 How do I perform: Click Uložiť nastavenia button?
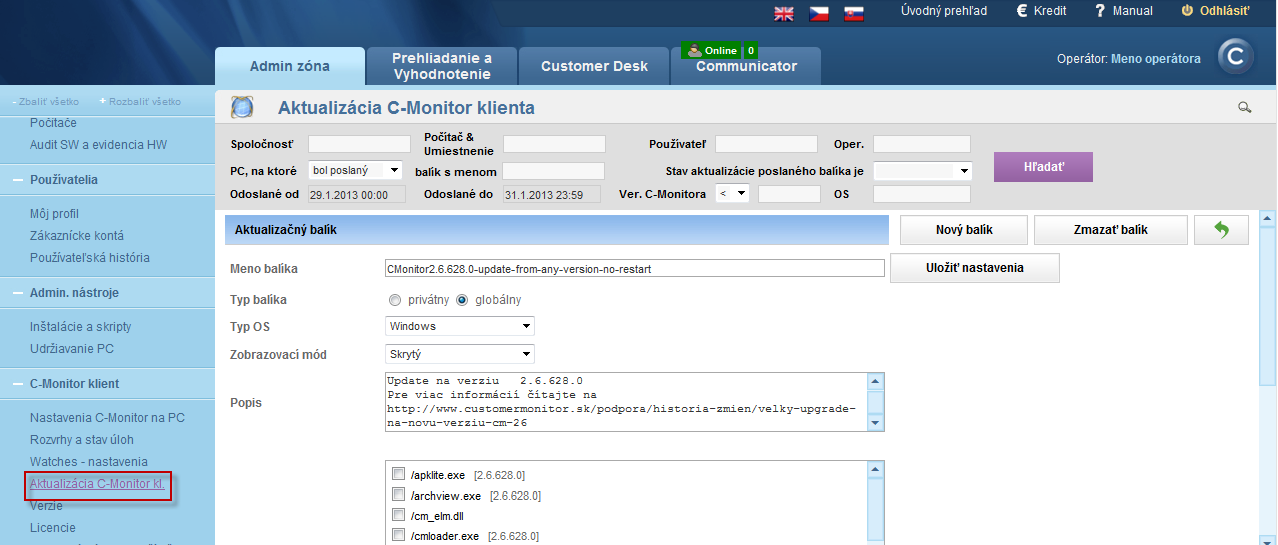974,268
